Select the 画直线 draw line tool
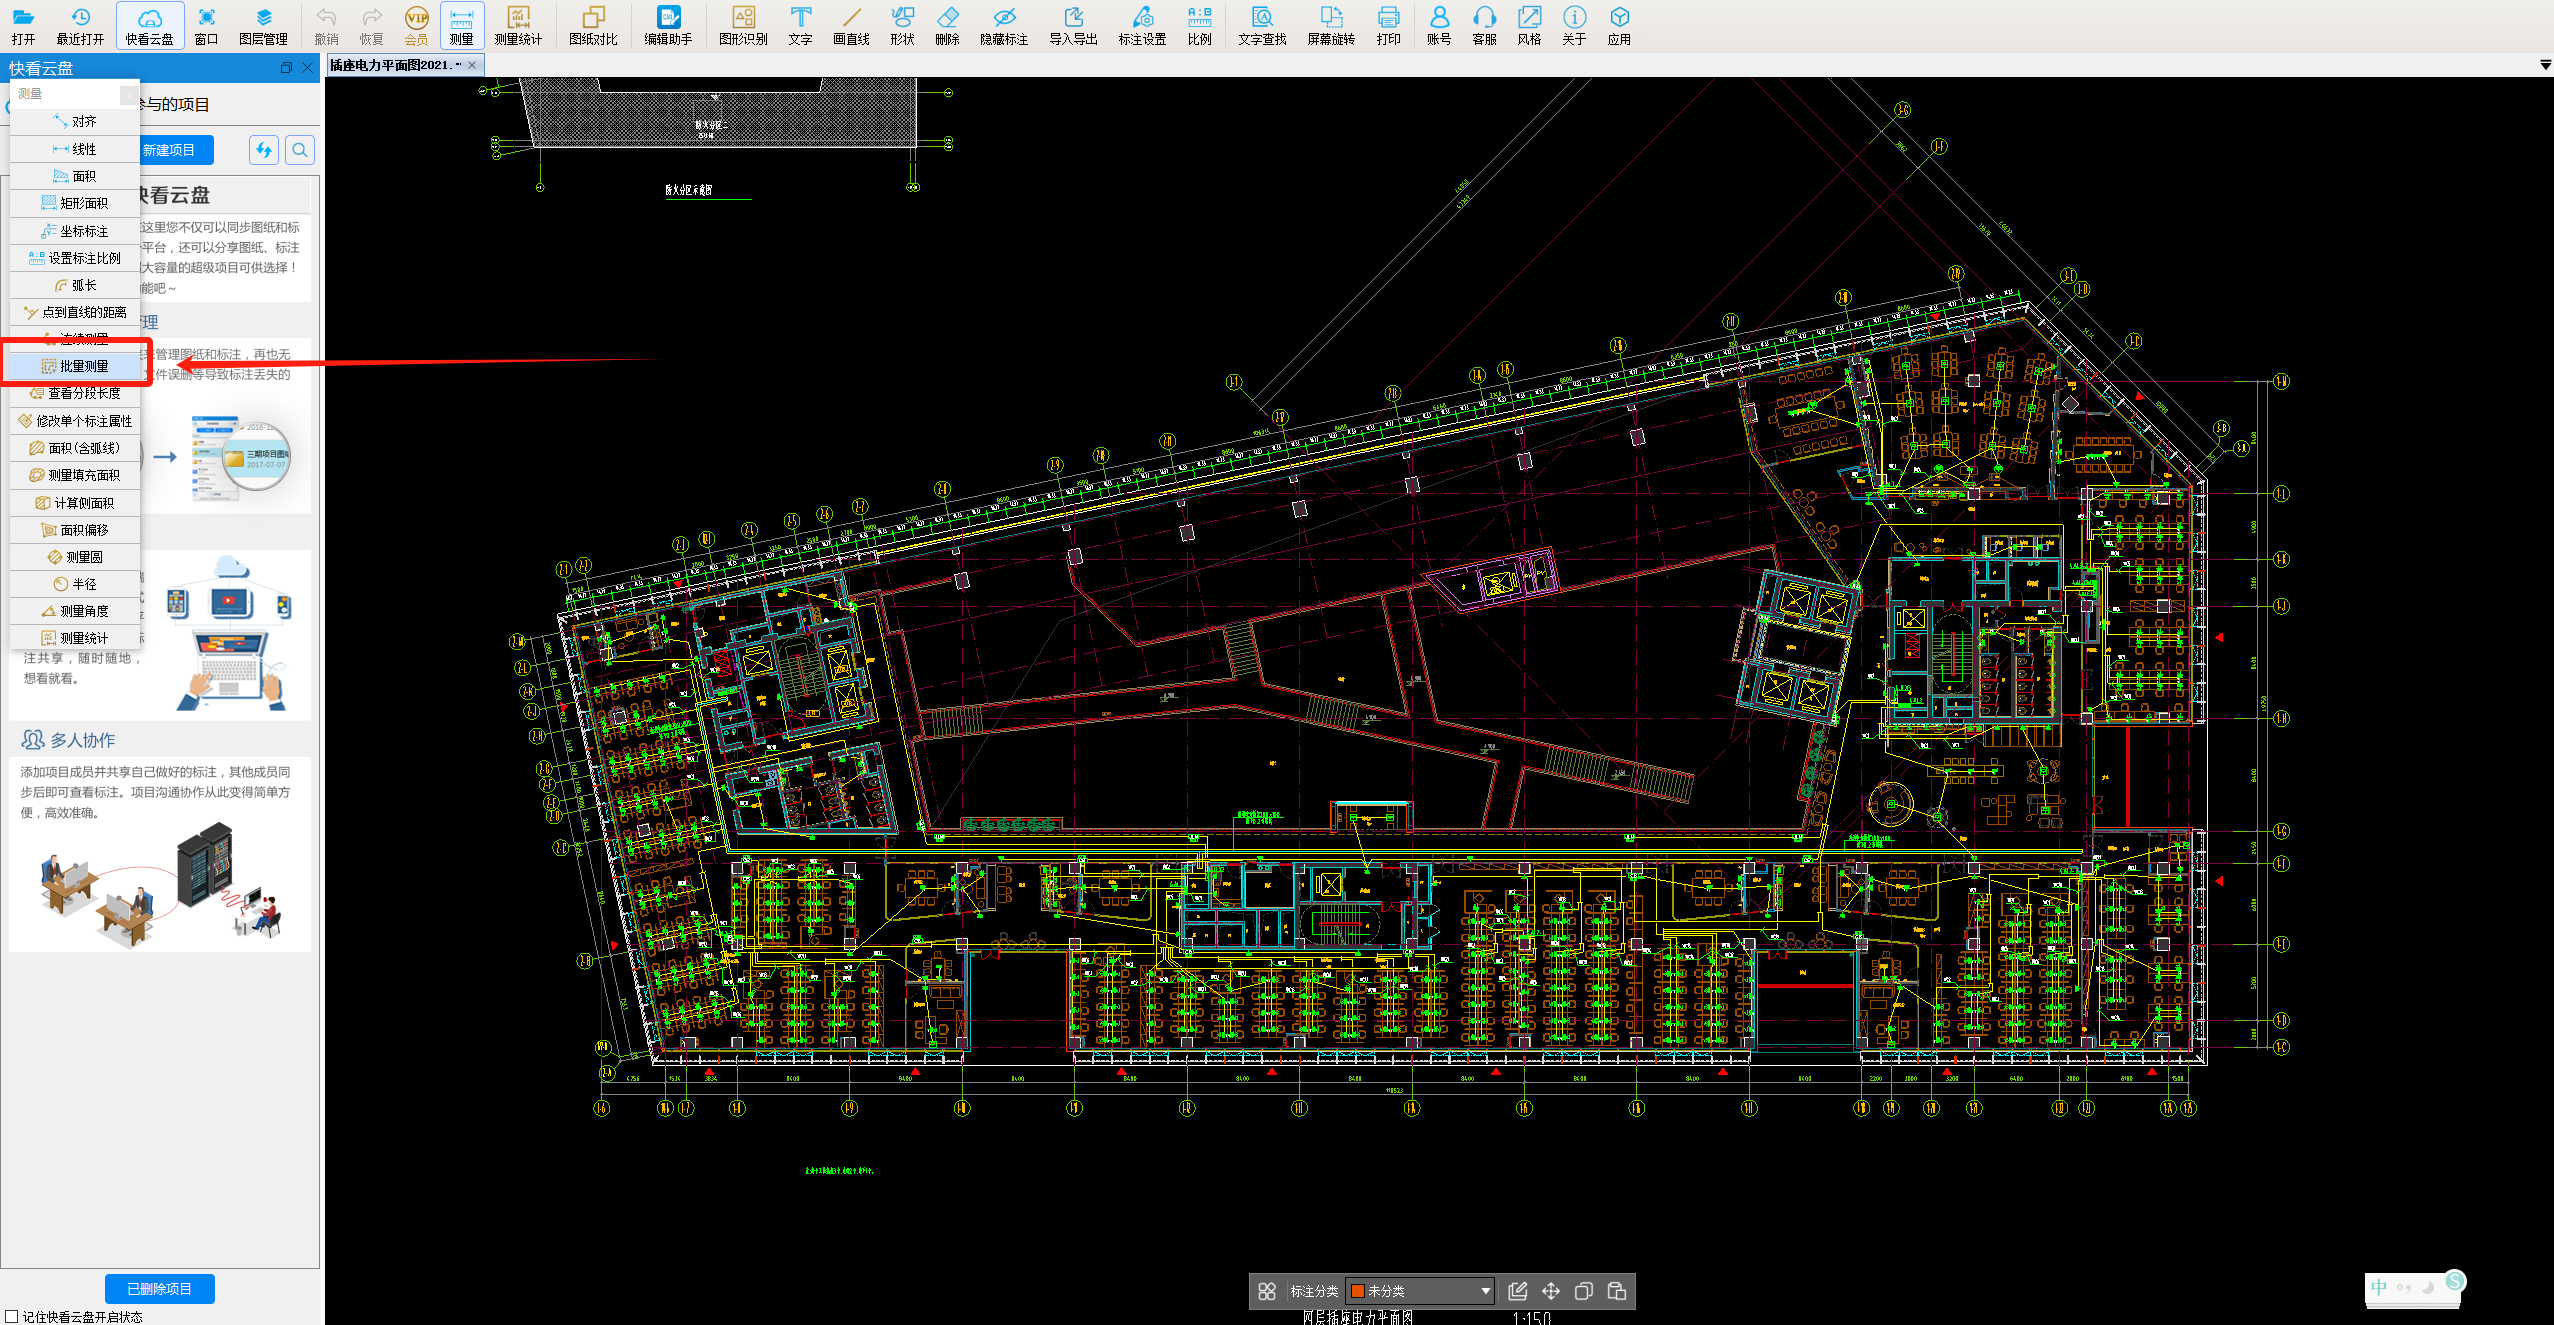The image size is (2554, 1325). [x=851, y=26]
